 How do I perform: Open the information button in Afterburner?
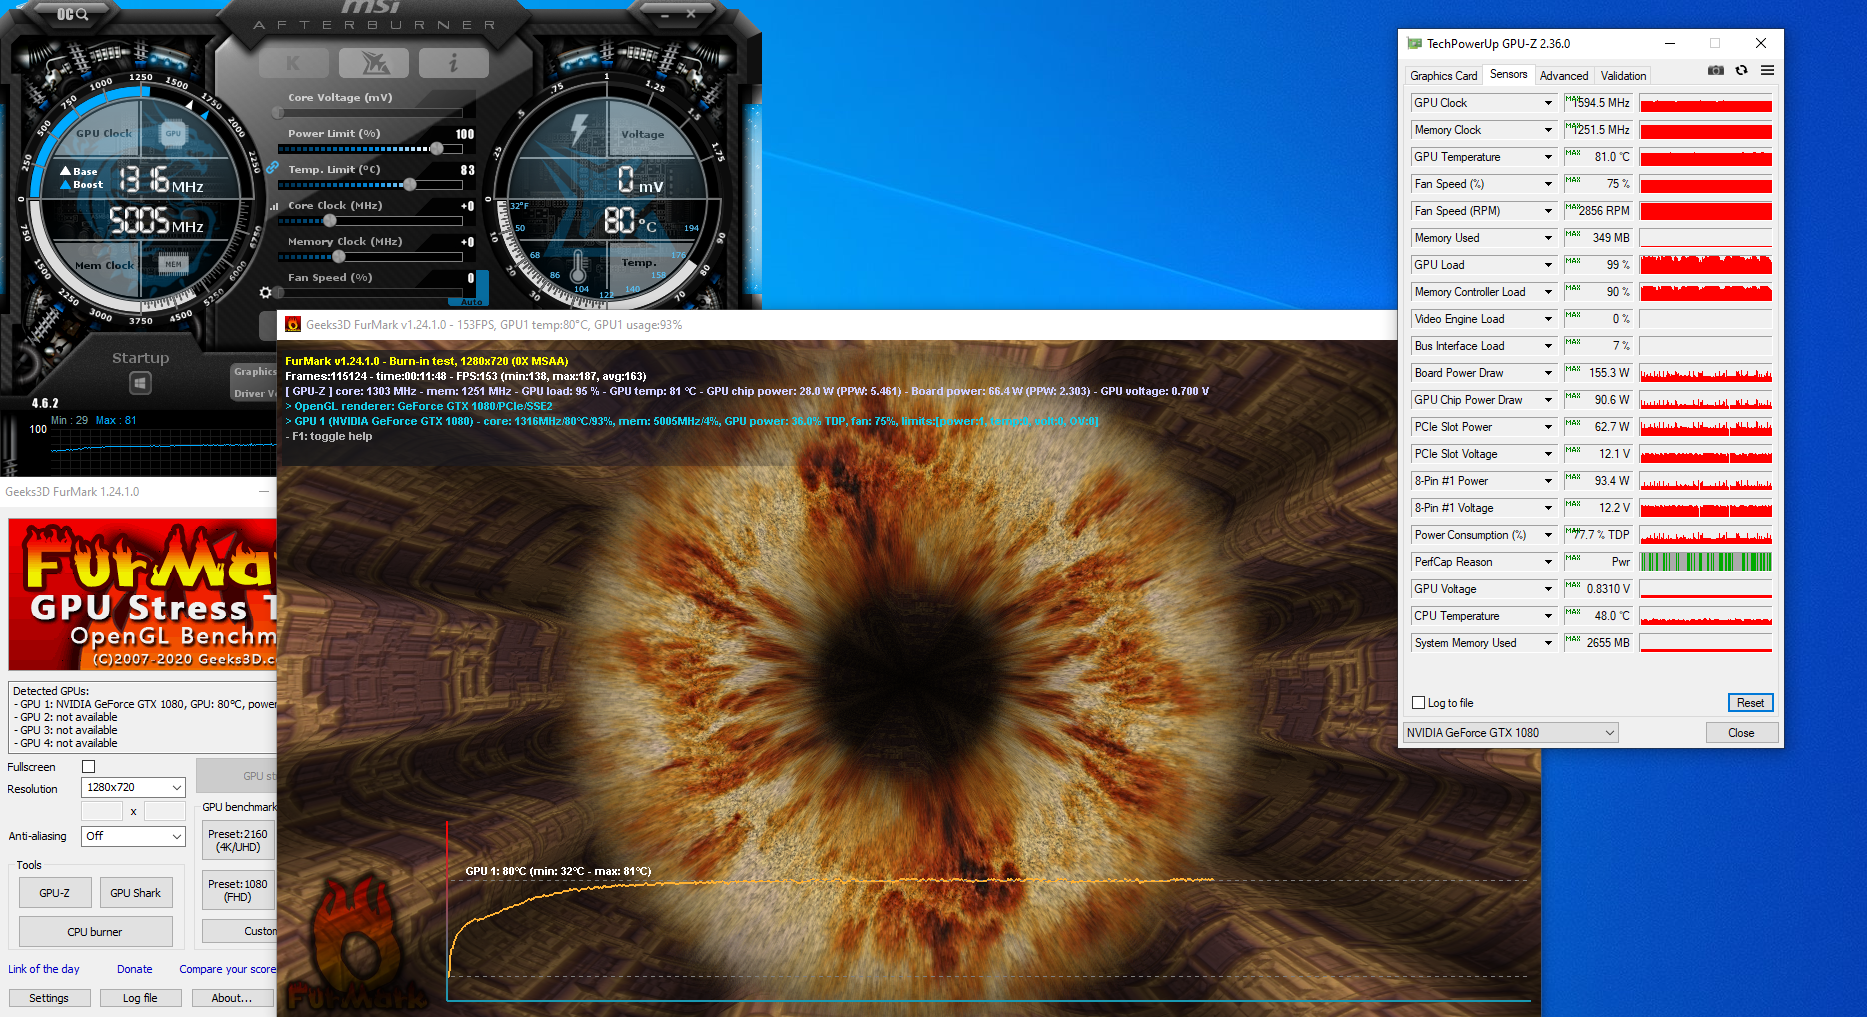[454, 63]
